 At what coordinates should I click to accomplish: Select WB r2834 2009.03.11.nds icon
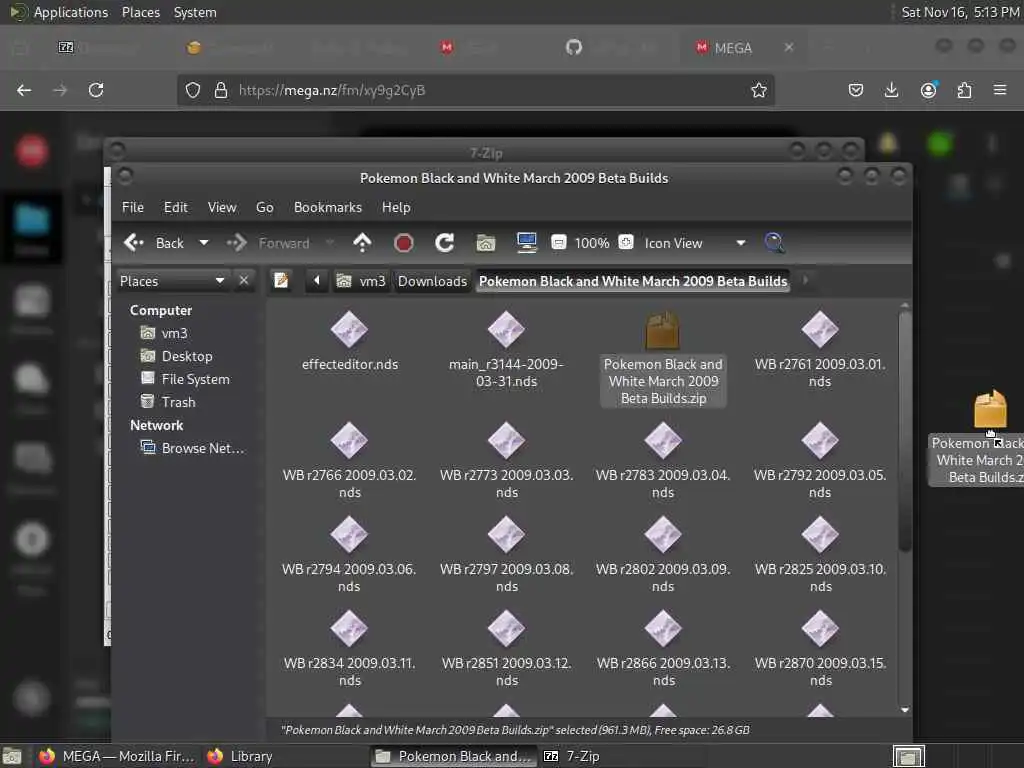click(349, 628)
